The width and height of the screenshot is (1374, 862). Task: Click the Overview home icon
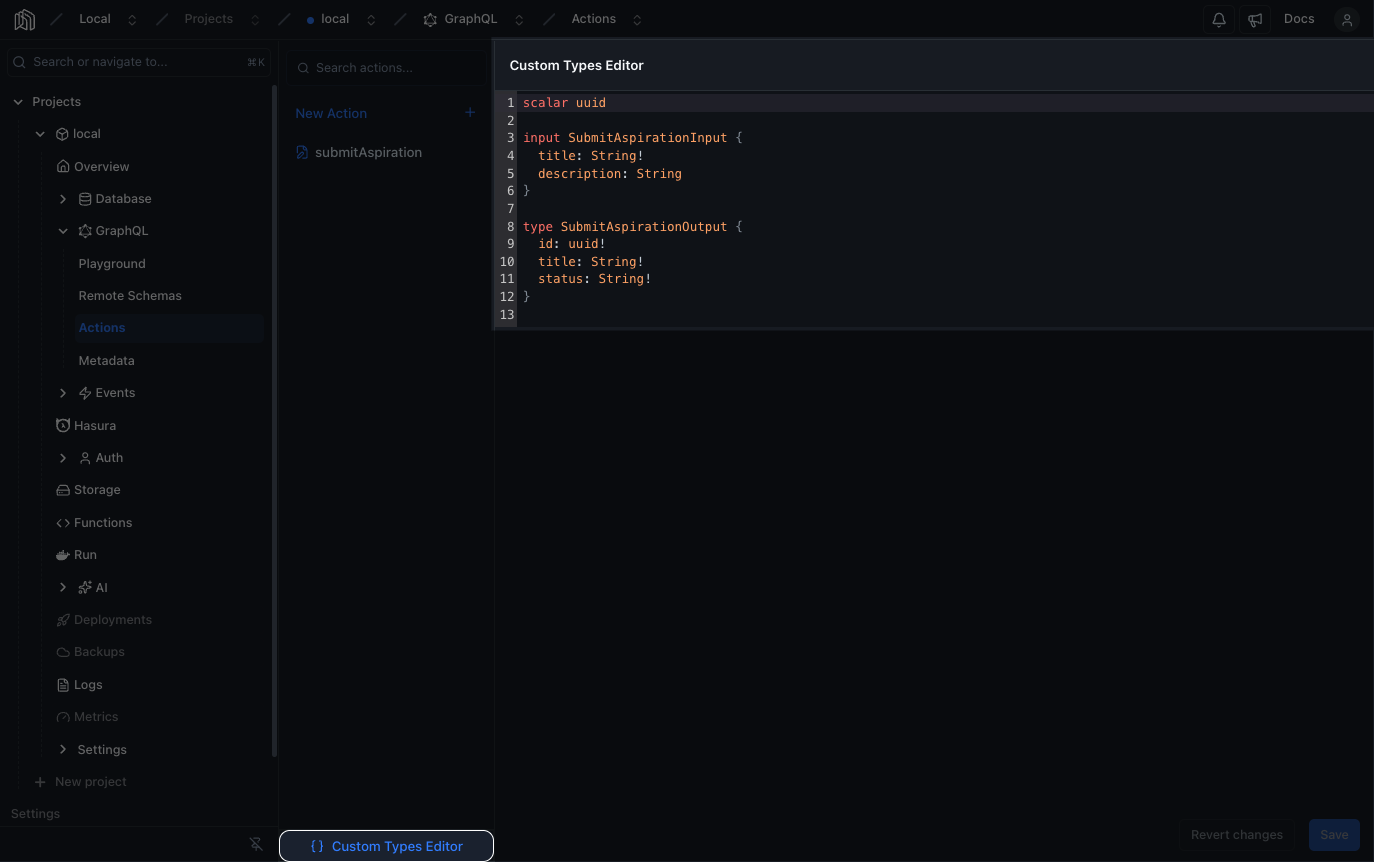pos(64,166)
